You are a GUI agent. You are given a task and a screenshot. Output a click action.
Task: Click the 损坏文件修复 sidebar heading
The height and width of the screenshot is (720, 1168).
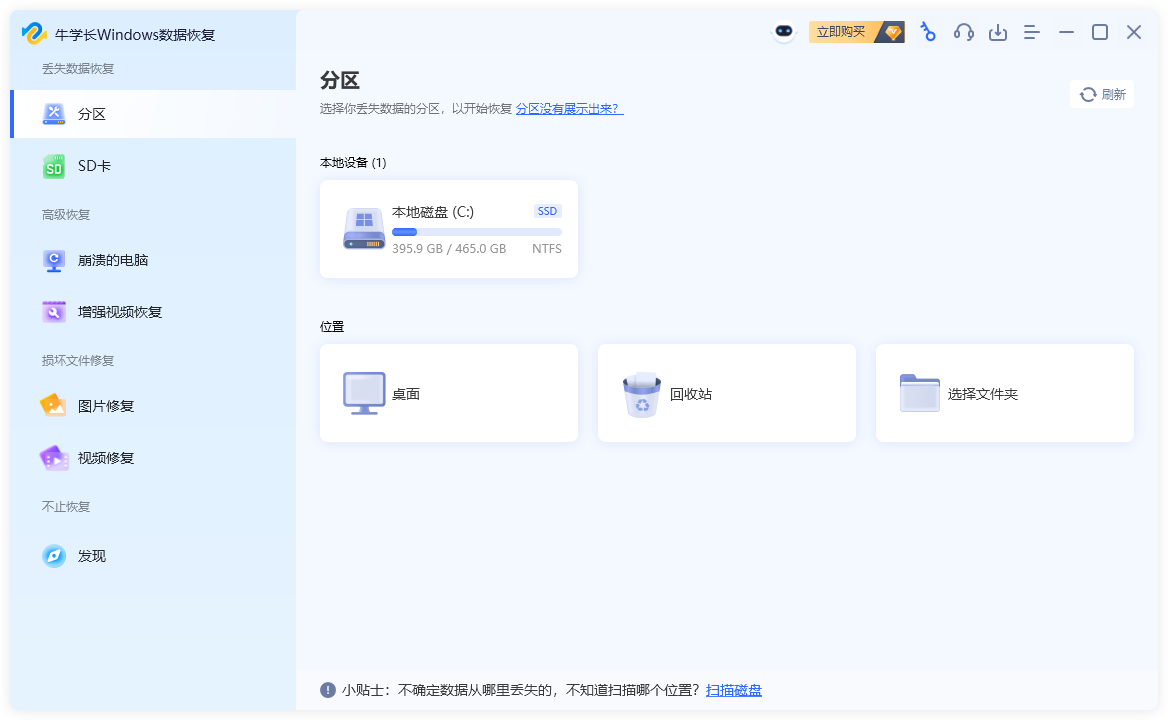click(x=78, y=360)
